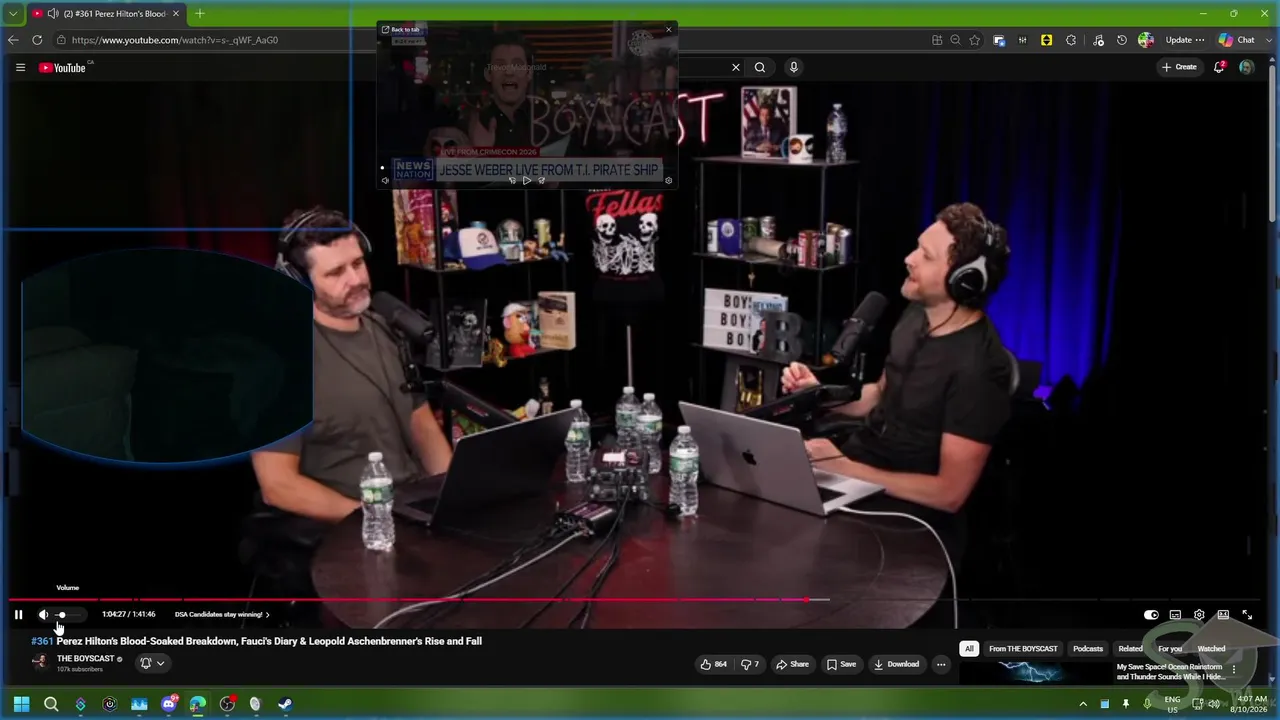Select the 'Related' filter chip
The height and width of the screenshot is (720, 1280).
tap(1130, 649)
